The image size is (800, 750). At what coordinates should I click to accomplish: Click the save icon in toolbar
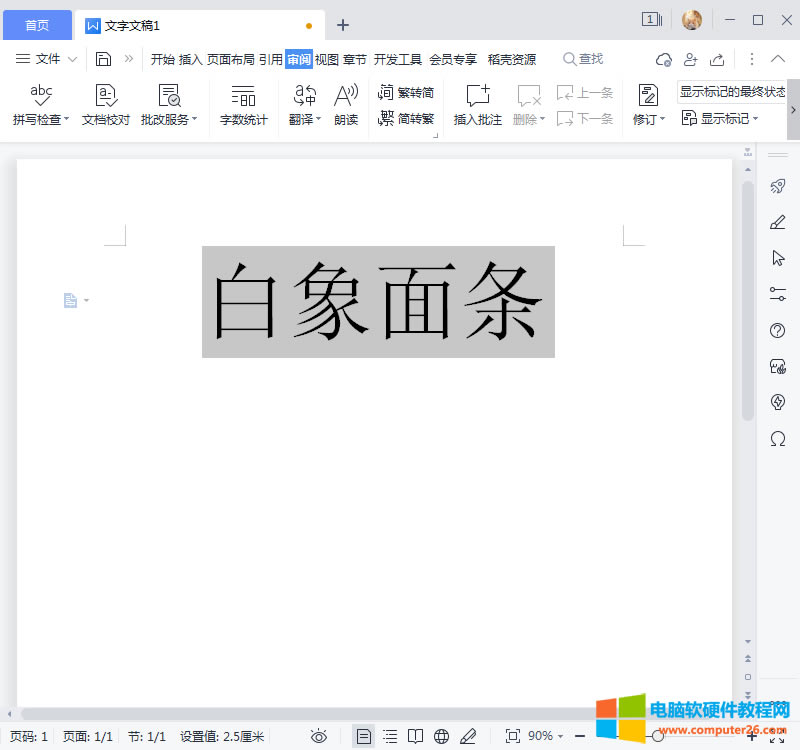pyautogui.click(x=103, y=59)
